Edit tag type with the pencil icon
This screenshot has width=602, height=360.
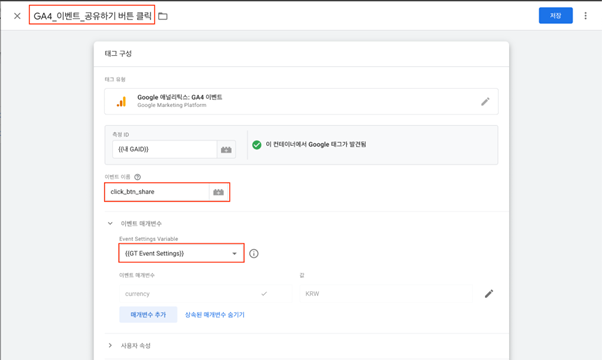[x=485, y=102]
